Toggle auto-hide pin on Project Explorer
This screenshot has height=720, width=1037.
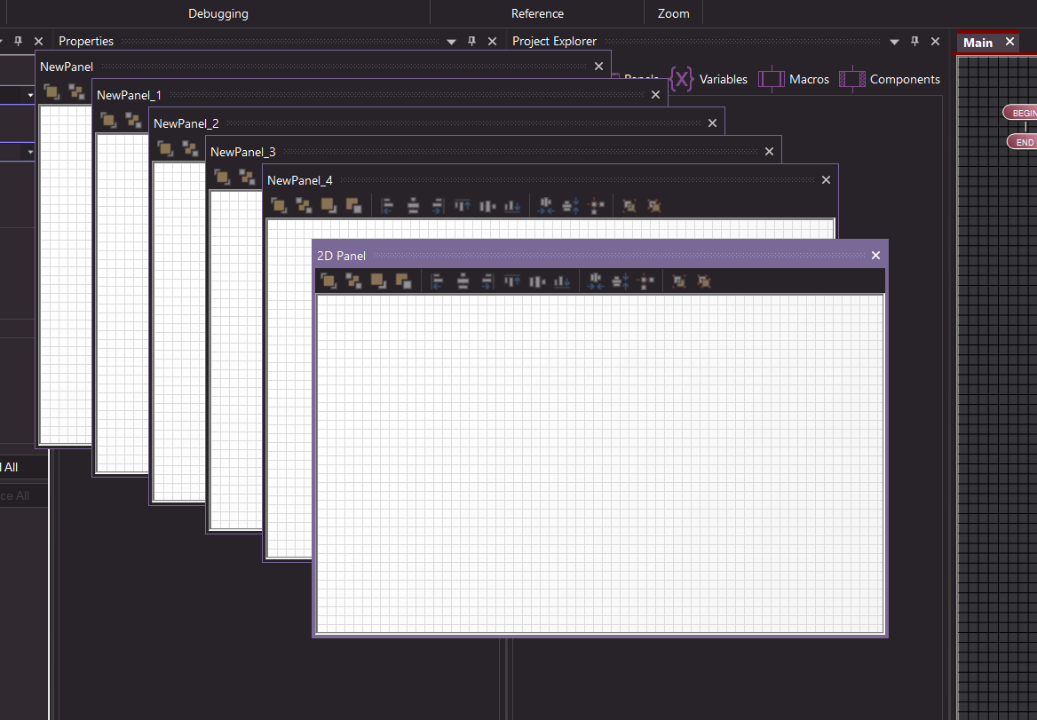point(915,41)
